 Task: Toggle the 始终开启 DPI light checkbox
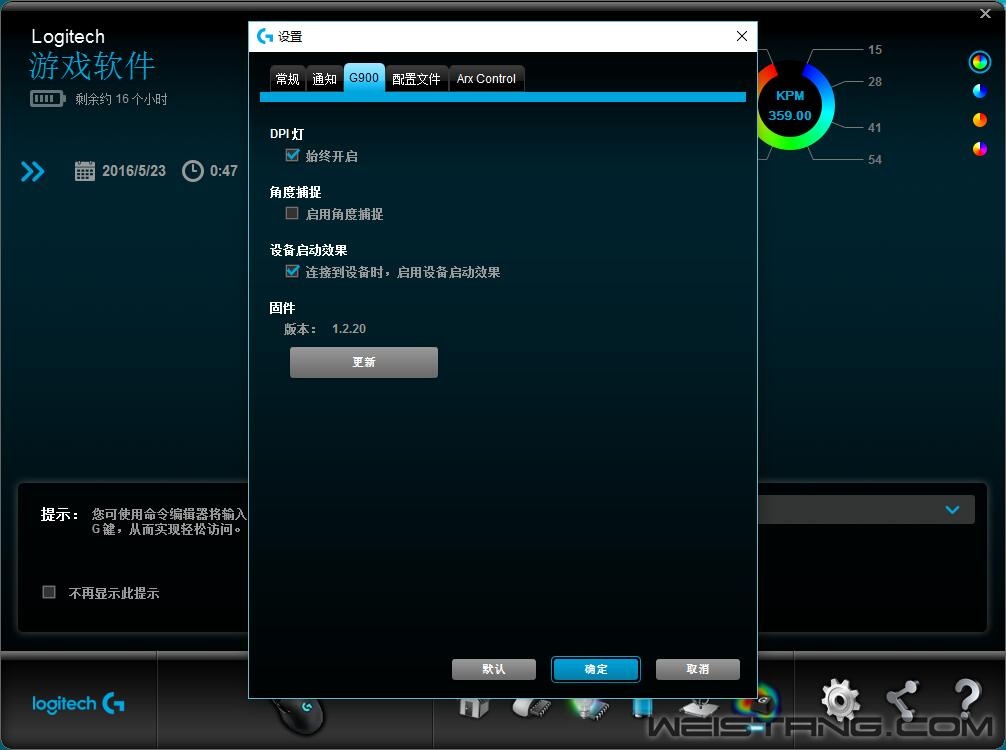click(x=293, y=155)
